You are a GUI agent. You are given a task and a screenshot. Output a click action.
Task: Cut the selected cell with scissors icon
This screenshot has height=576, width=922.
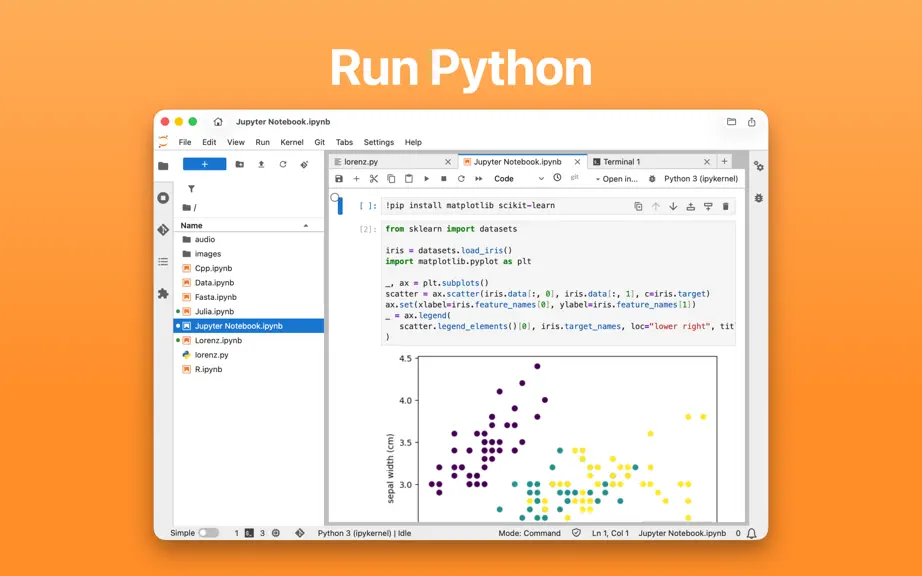(373, 179)
